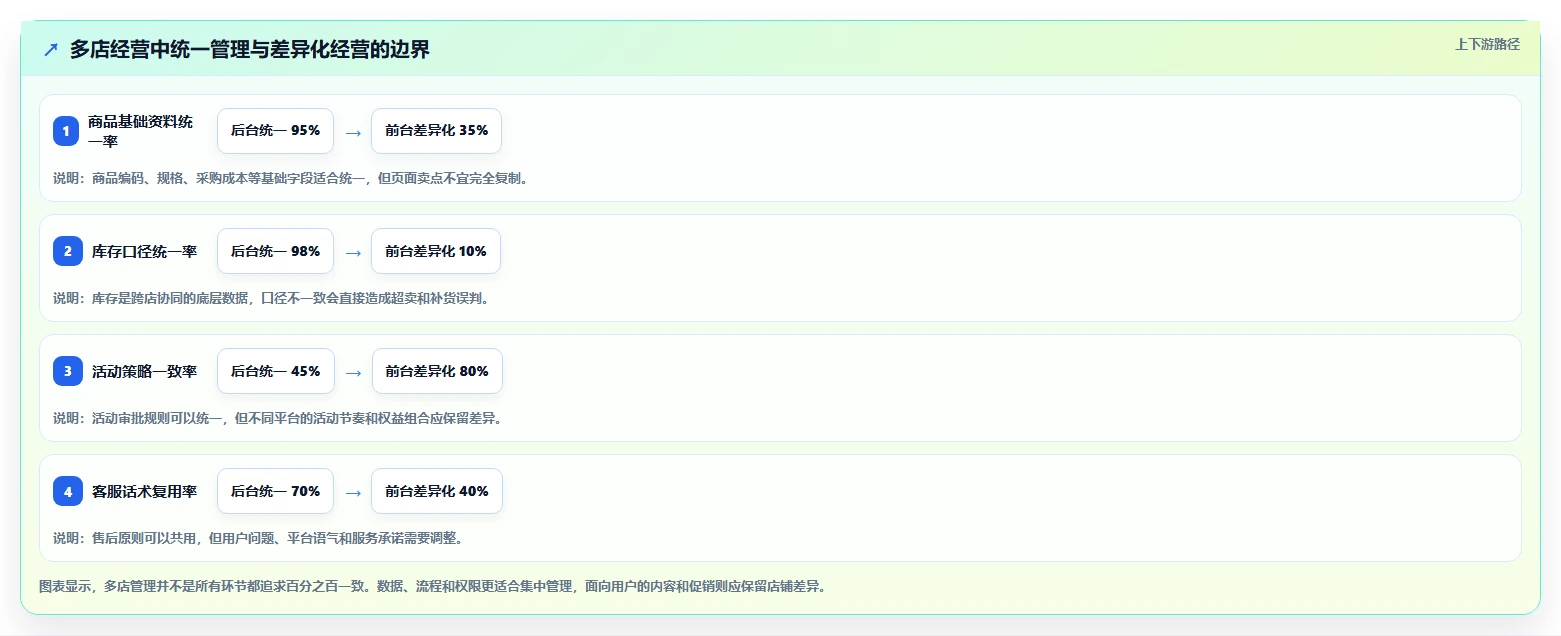Select the number 2 badge
The height and width of the screenshot is (636, 1561).
pyautogui.click(x=68, y=251)
